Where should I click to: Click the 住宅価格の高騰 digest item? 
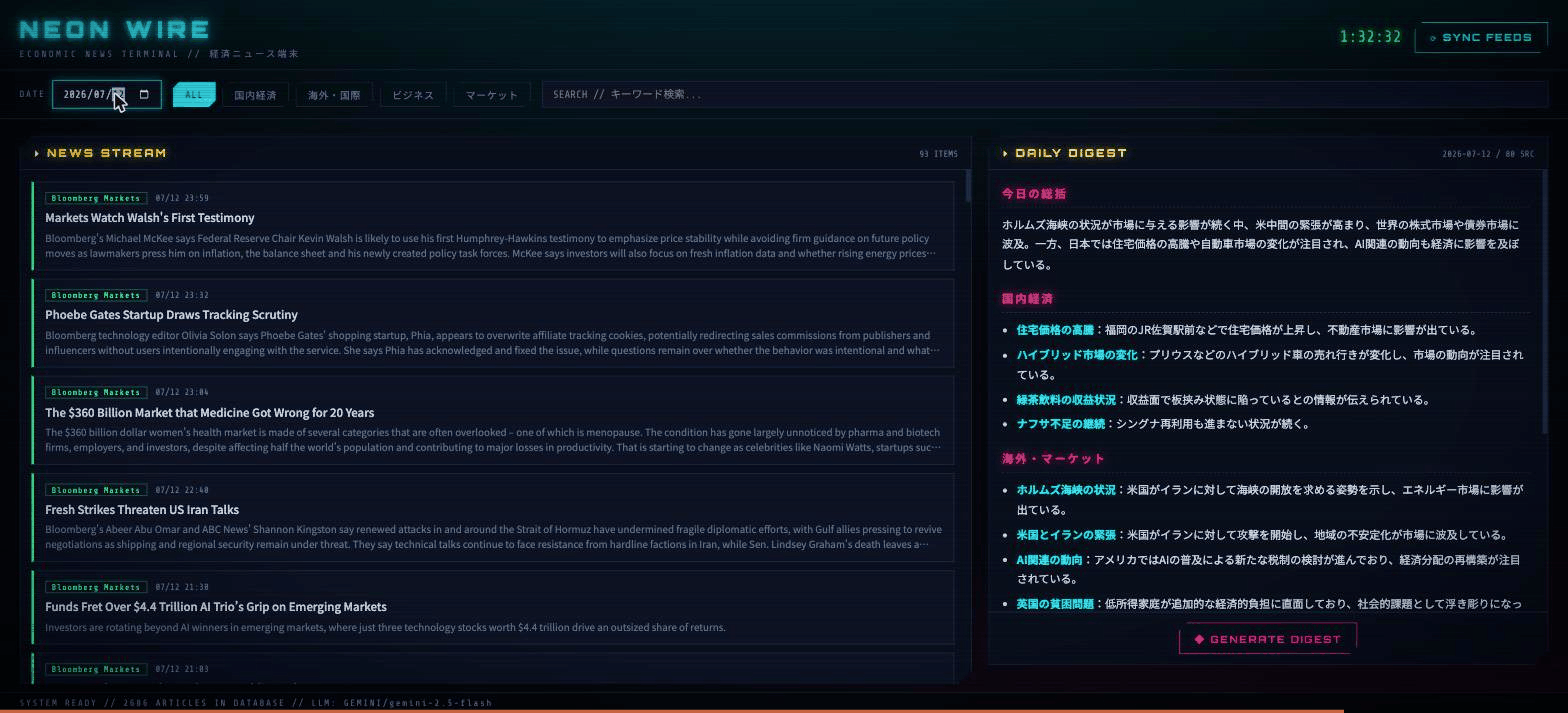[1055, 330]
